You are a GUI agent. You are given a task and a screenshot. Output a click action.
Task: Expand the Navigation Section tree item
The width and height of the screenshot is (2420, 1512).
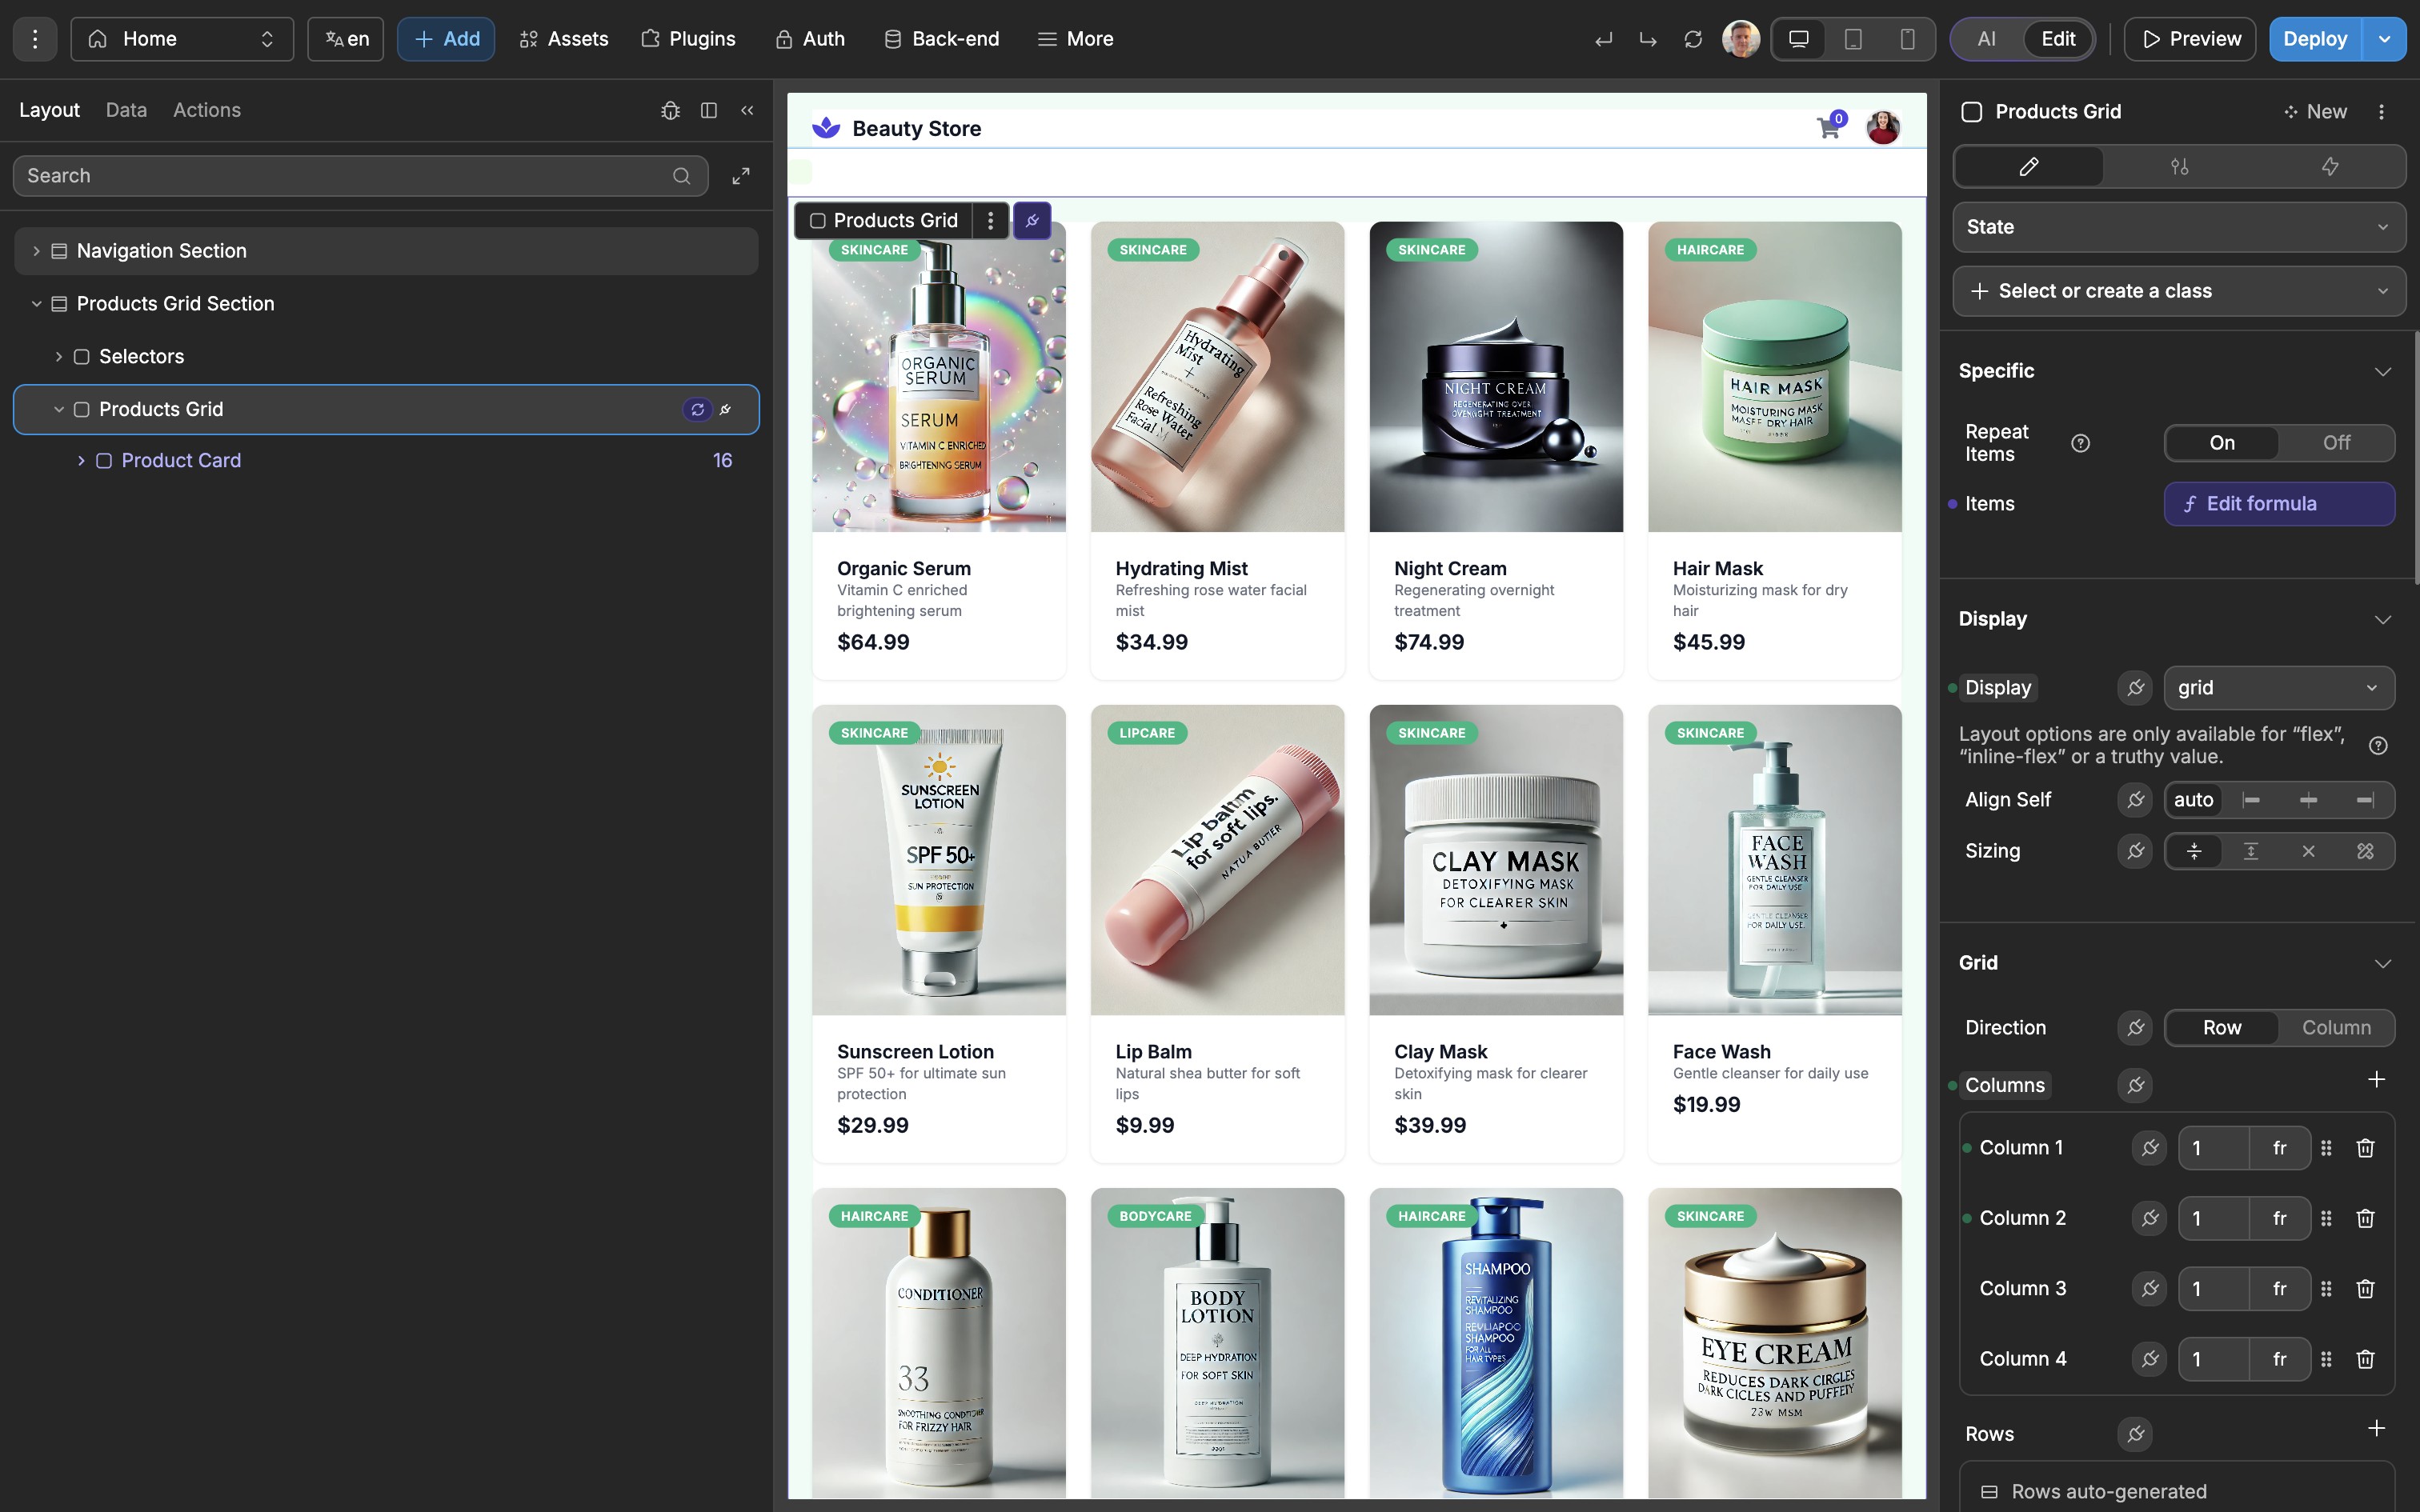pos(36,251)
